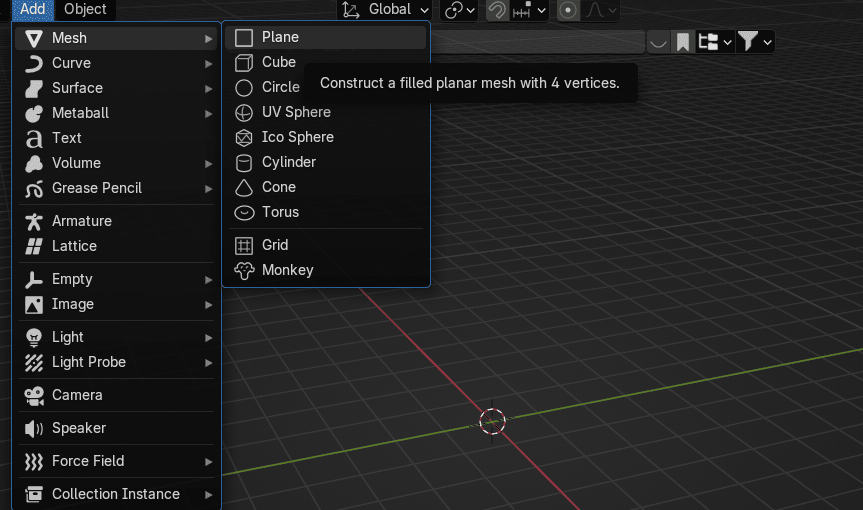863x510 pixels.
Task: Add a Cone mesh
Action: pos(278,187)
